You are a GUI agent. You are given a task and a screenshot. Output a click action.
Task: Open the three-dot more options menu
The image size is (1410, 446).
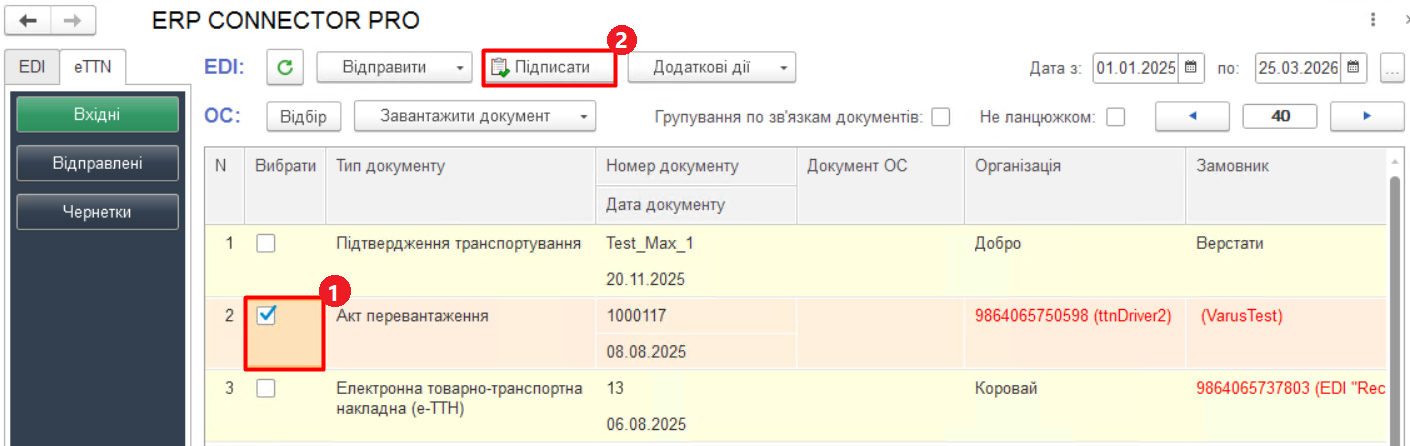coord(1373,20)
